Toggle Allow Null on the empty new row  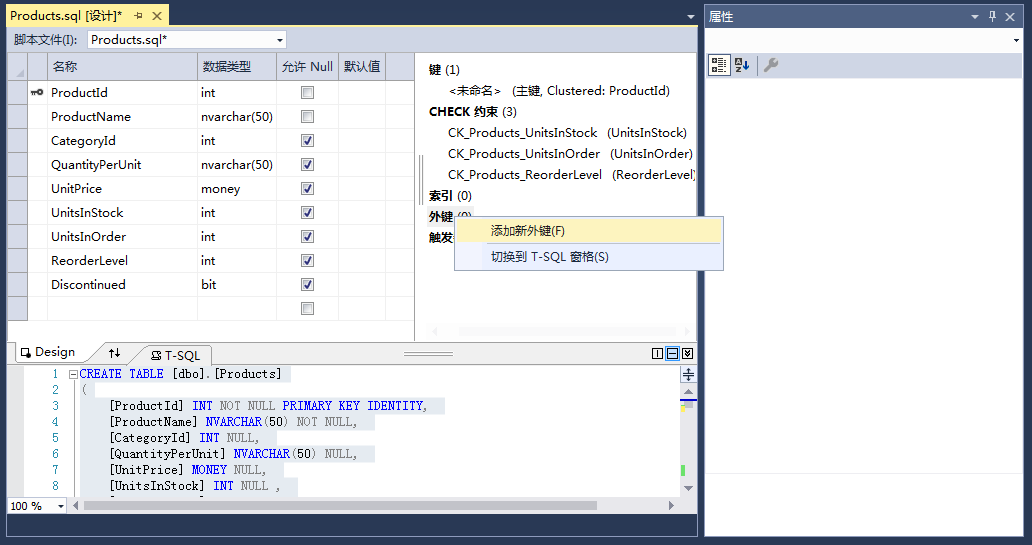307,309
